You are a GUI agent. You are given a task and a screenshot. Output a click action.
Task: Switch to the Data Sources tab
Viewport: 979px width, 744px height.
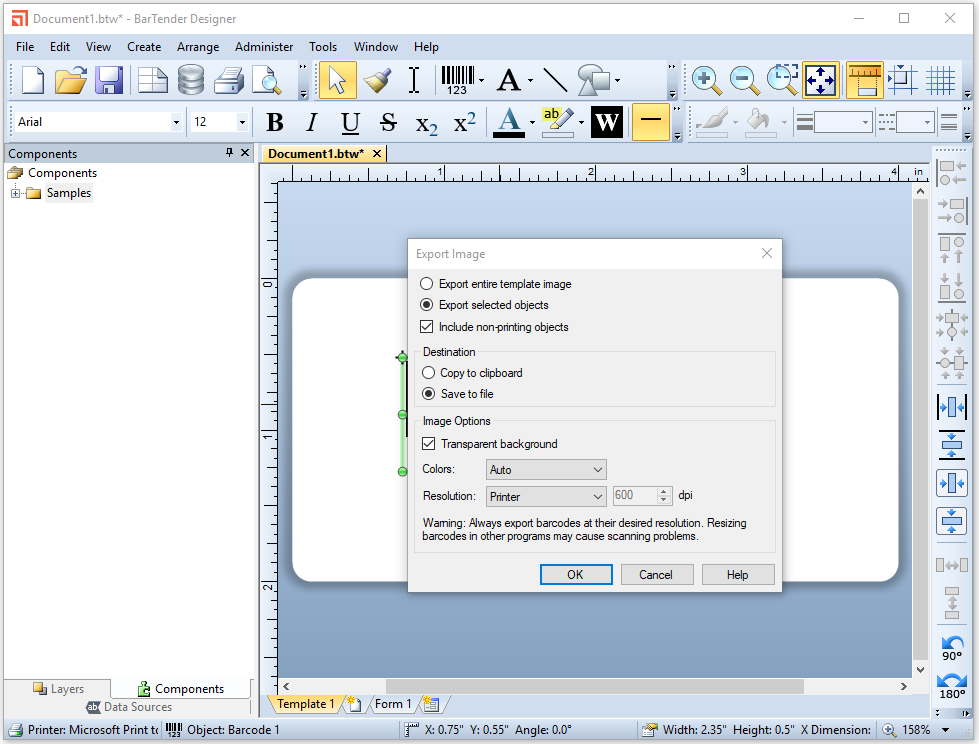click(129, 707)
